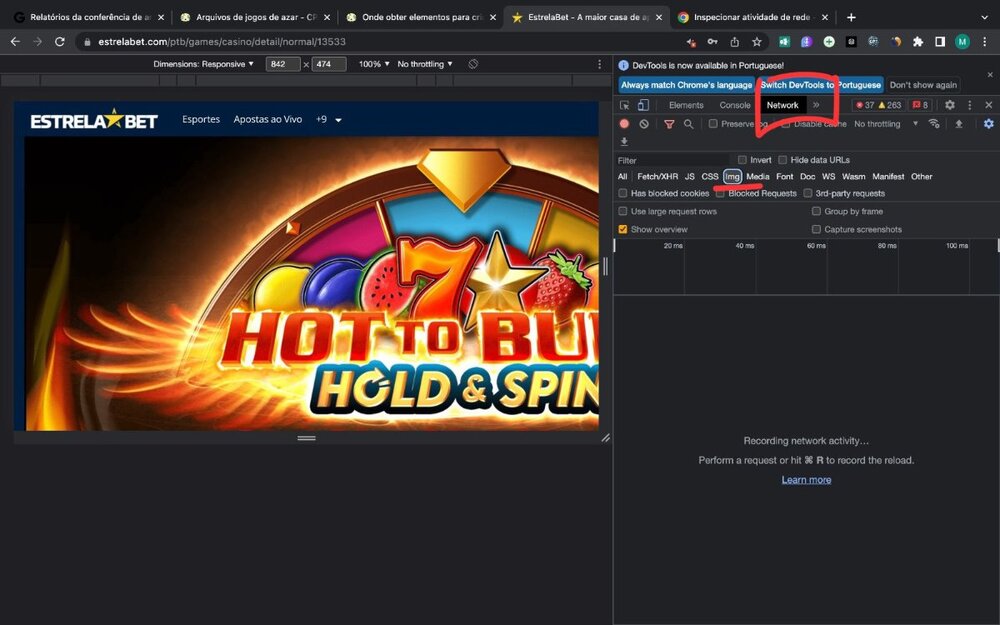Open Chrome tab search dropdown

984,17
